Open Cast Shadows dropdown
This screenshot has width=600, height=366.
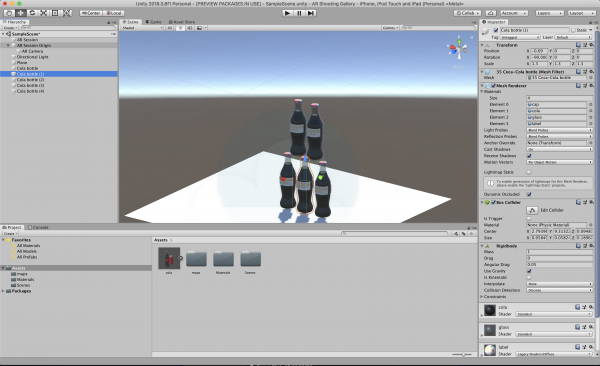pyautogui.click(x=559, y=149)
